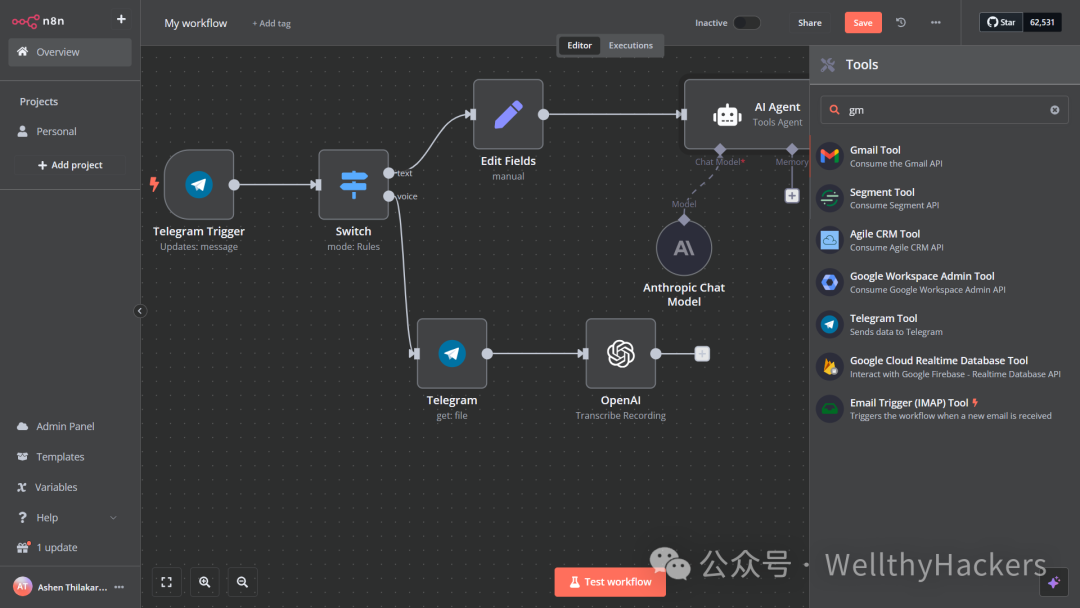Choose Google Cloud Realtime Database Tool
The height and width of the screenshot is (608, 1080).
pyautogui.click(x=944, y=367)
